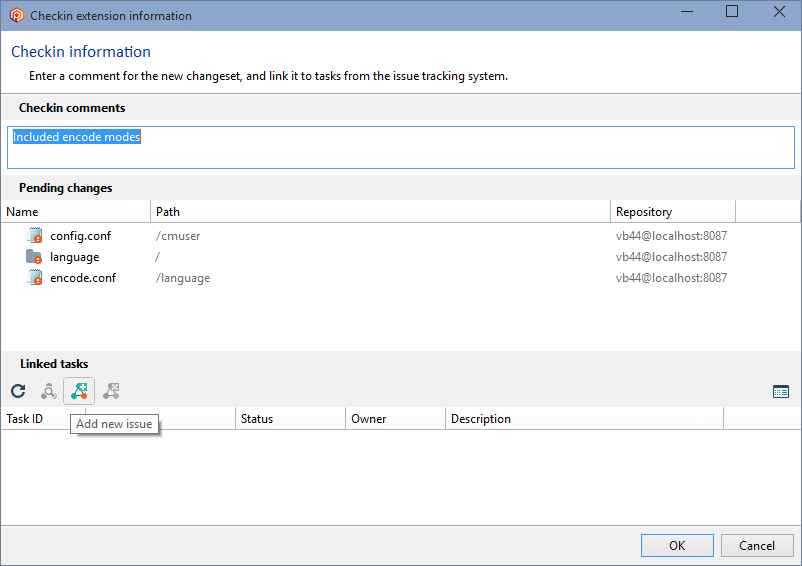Click the encode.conf file icon
802x566 pixels.
[x=35, y=277]
